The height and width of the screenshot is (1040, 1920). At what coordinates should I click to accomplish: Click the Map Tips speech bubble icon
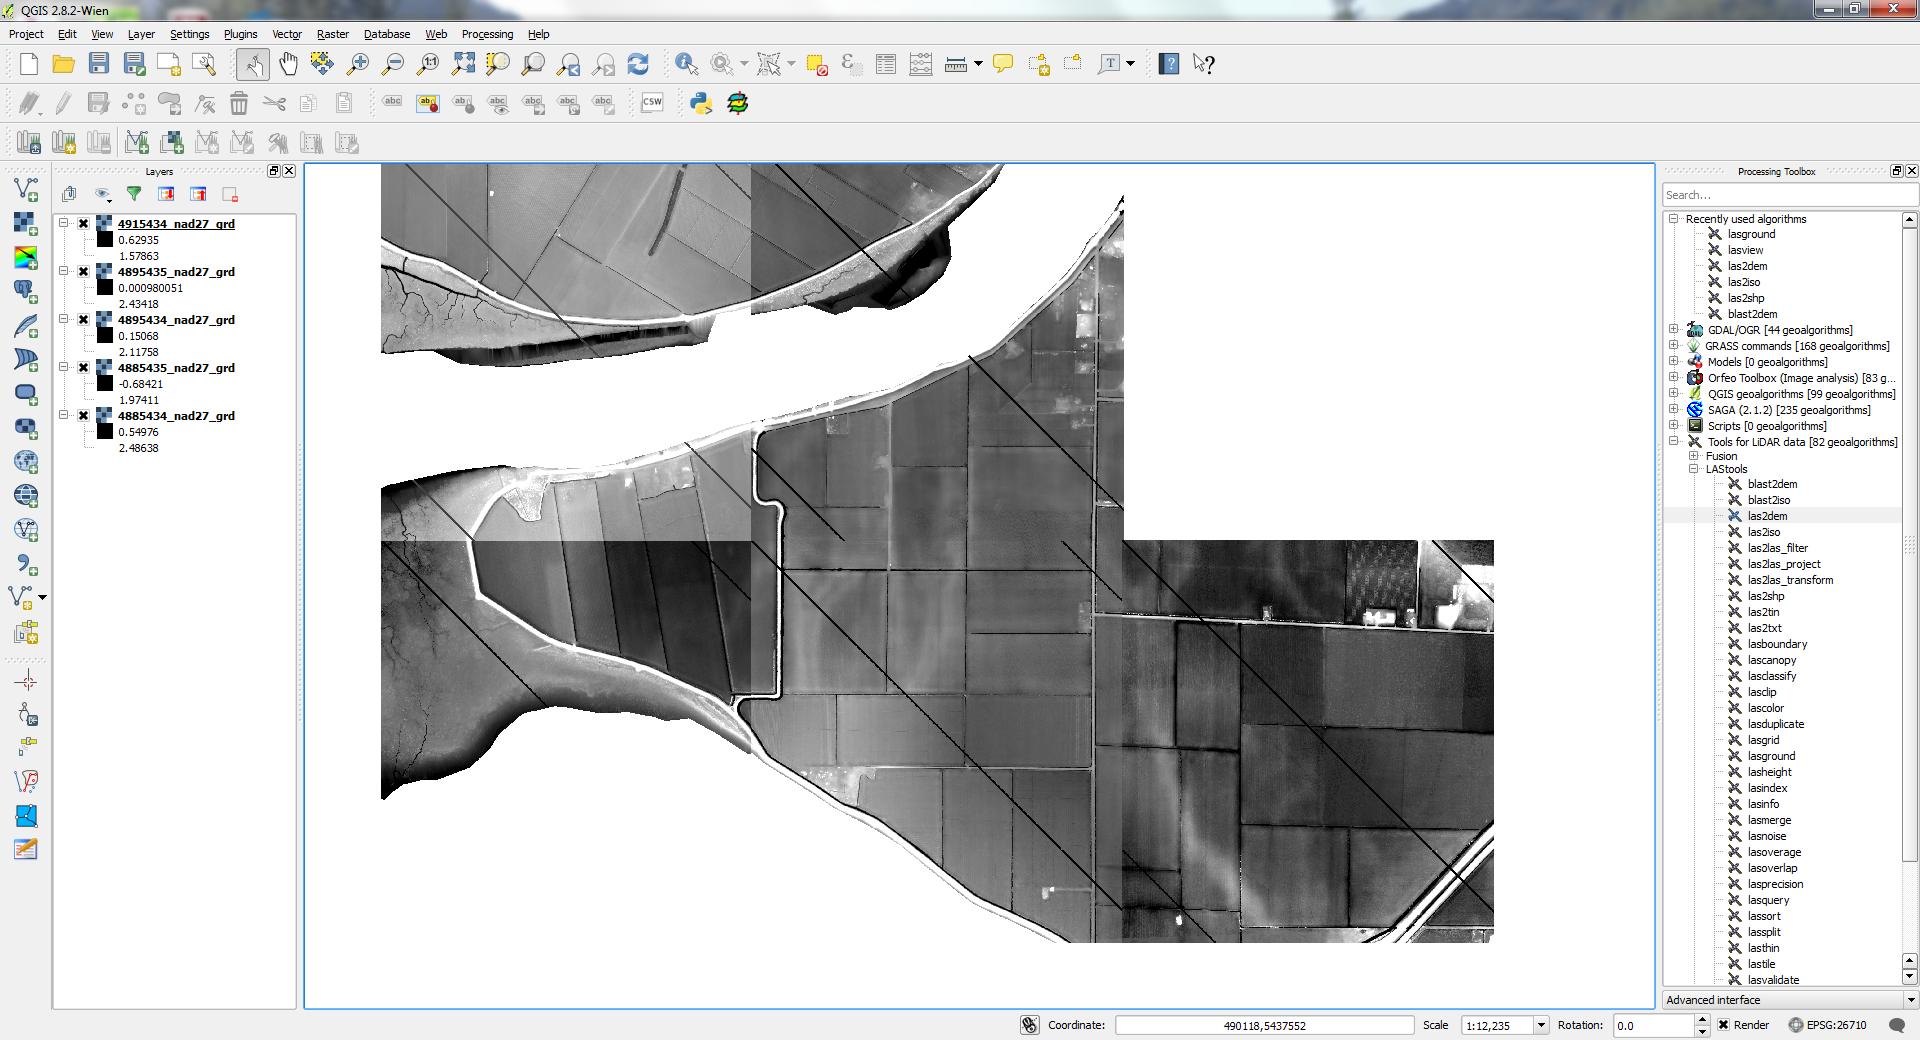point(1003,64)
